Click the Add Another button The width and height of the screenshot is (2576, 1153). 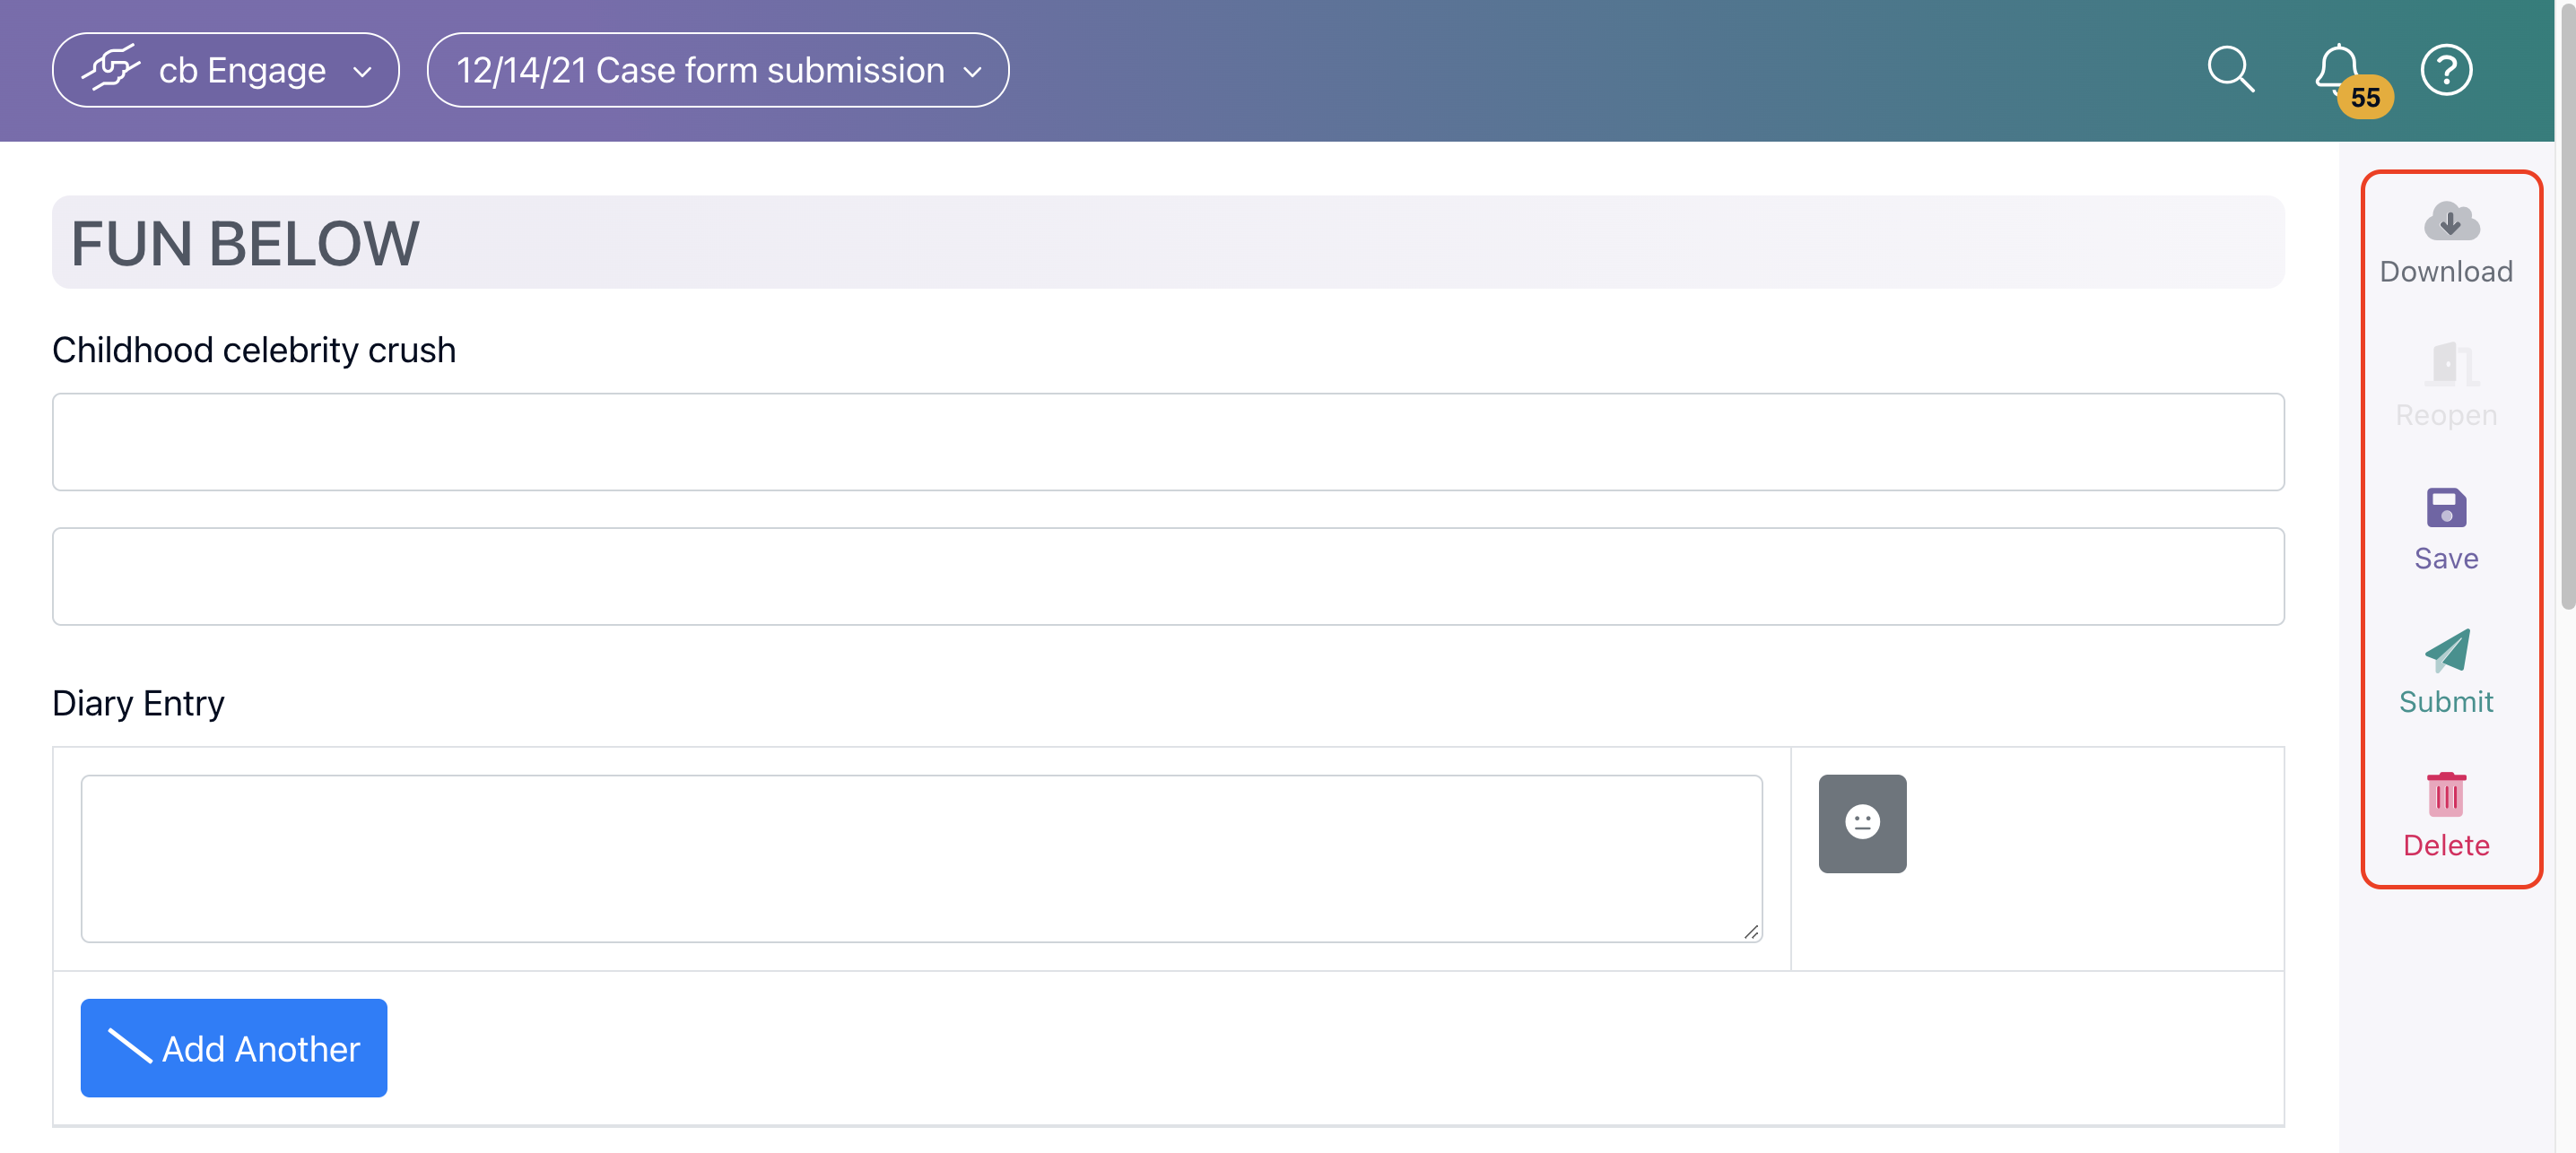point(234,1048)
